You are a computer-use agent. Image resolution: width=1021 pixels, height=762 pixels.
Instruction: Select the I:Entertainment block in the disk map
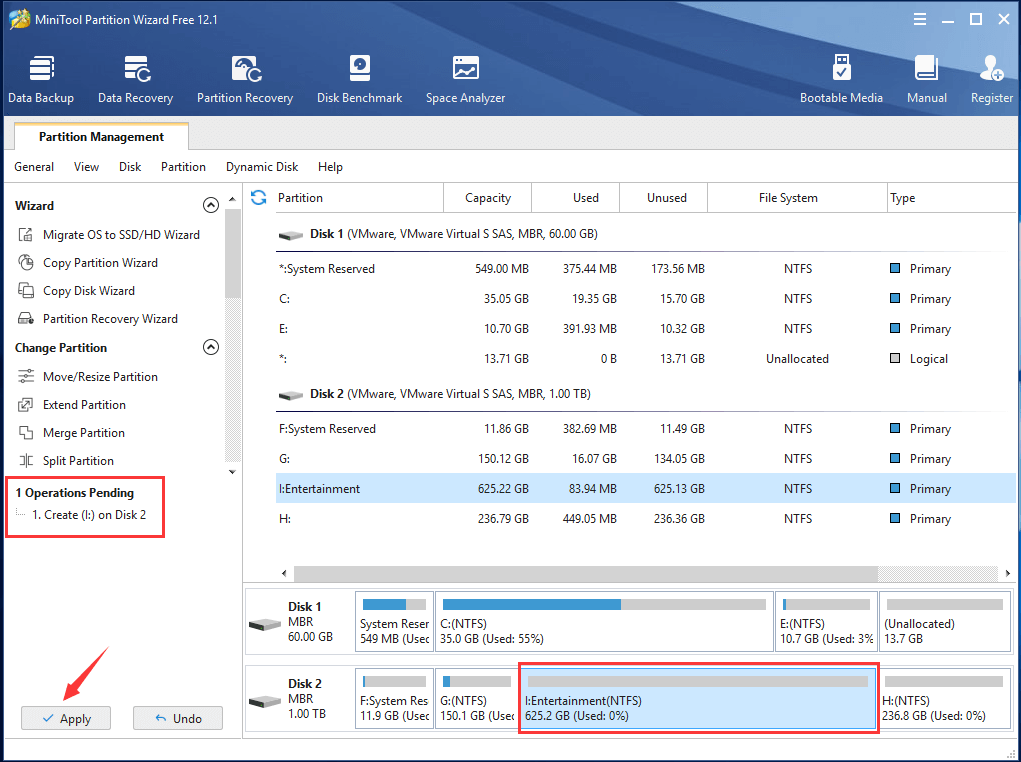[699, 698]
